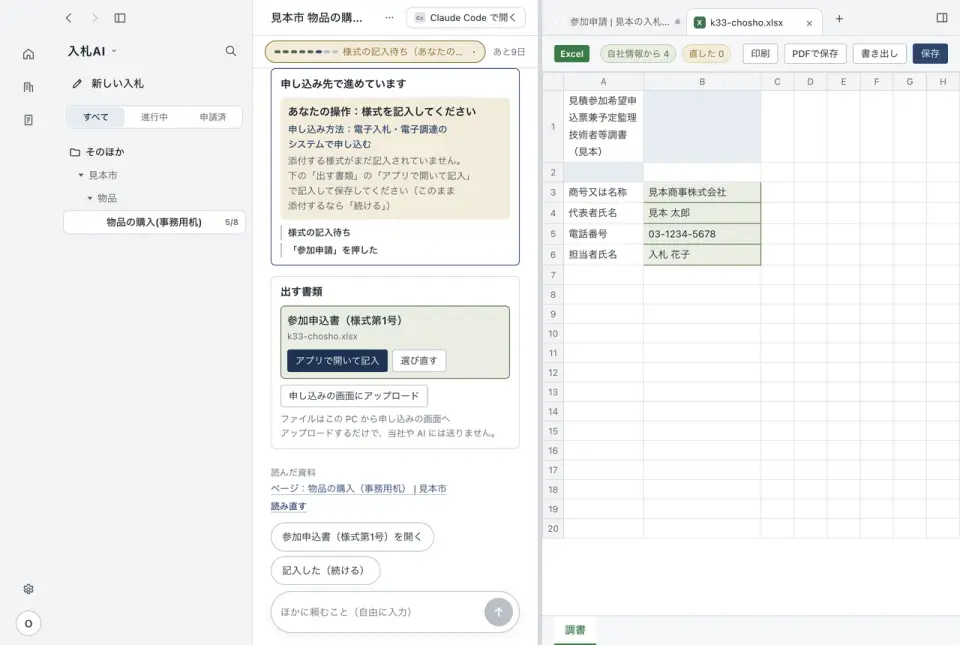Viewport: 960px width, 645px height.
Task: Open the 調書 sheet tab
Action: [575, 630]
